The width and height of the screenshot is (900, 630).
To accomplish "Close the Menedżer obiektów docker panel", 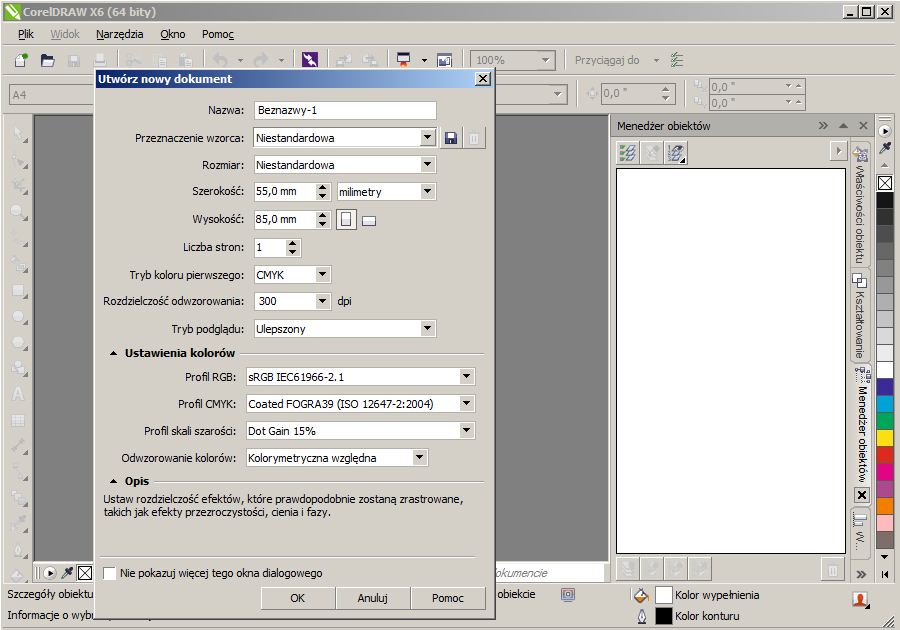I will coord(863,126).
